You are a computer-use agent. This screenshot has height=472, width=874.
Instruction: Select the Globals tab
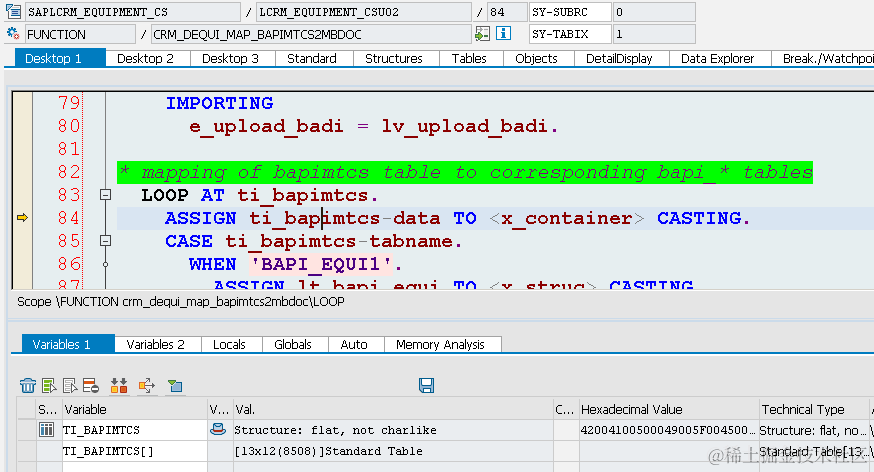(293, 344)
